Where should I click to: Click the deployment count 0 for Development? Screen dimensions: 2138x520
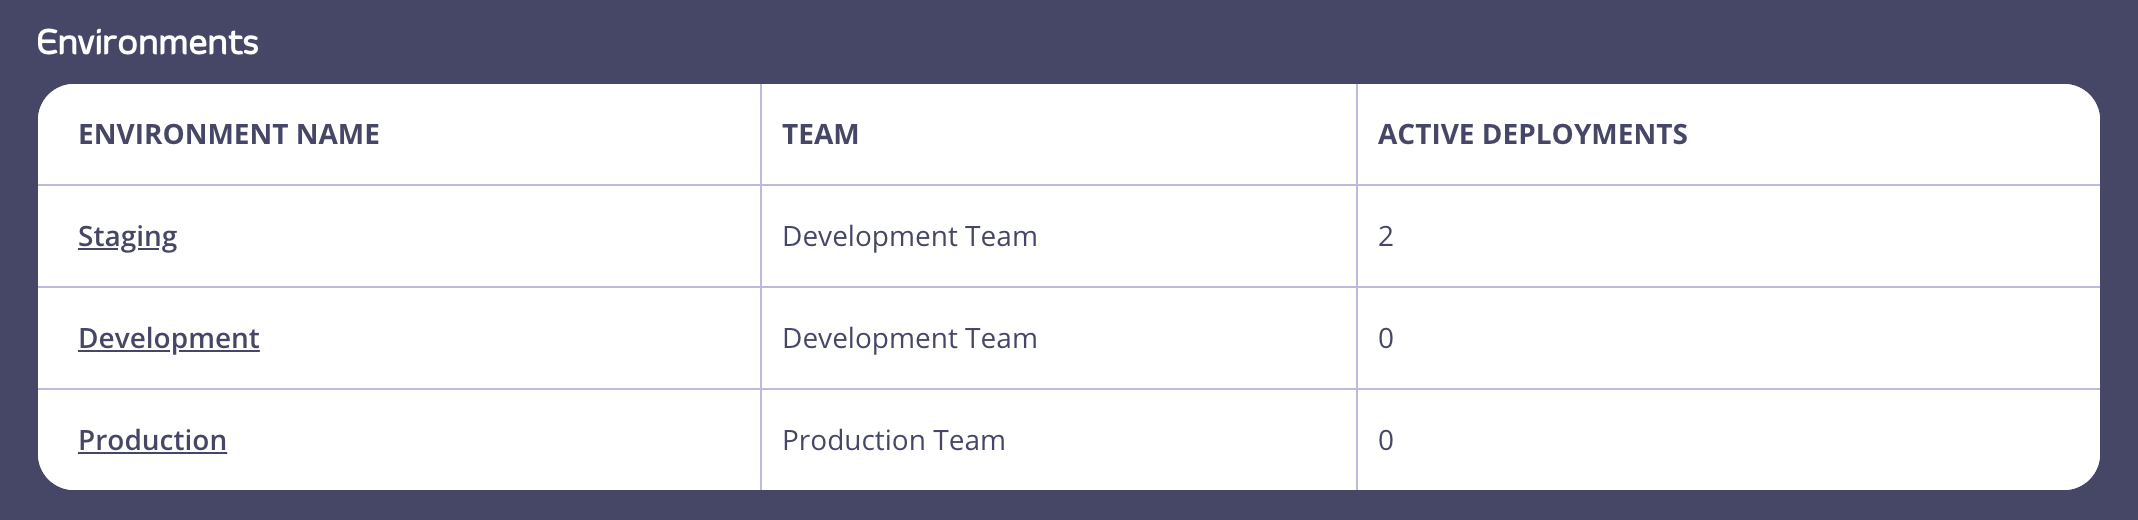[x=1386, y=338]
